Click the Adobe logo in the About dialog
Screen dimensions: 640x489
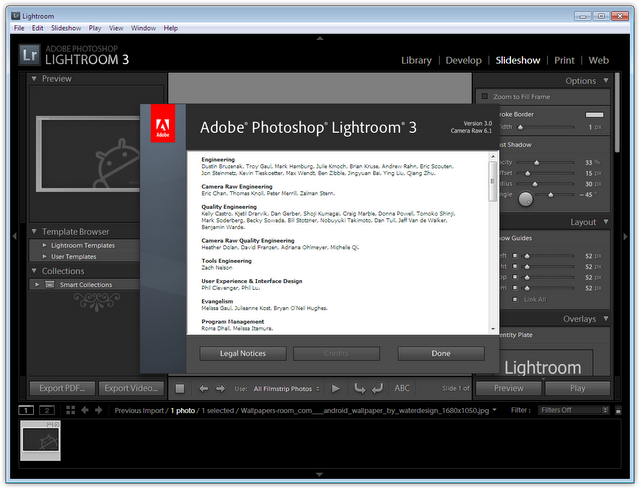click(x=163, y=123)
